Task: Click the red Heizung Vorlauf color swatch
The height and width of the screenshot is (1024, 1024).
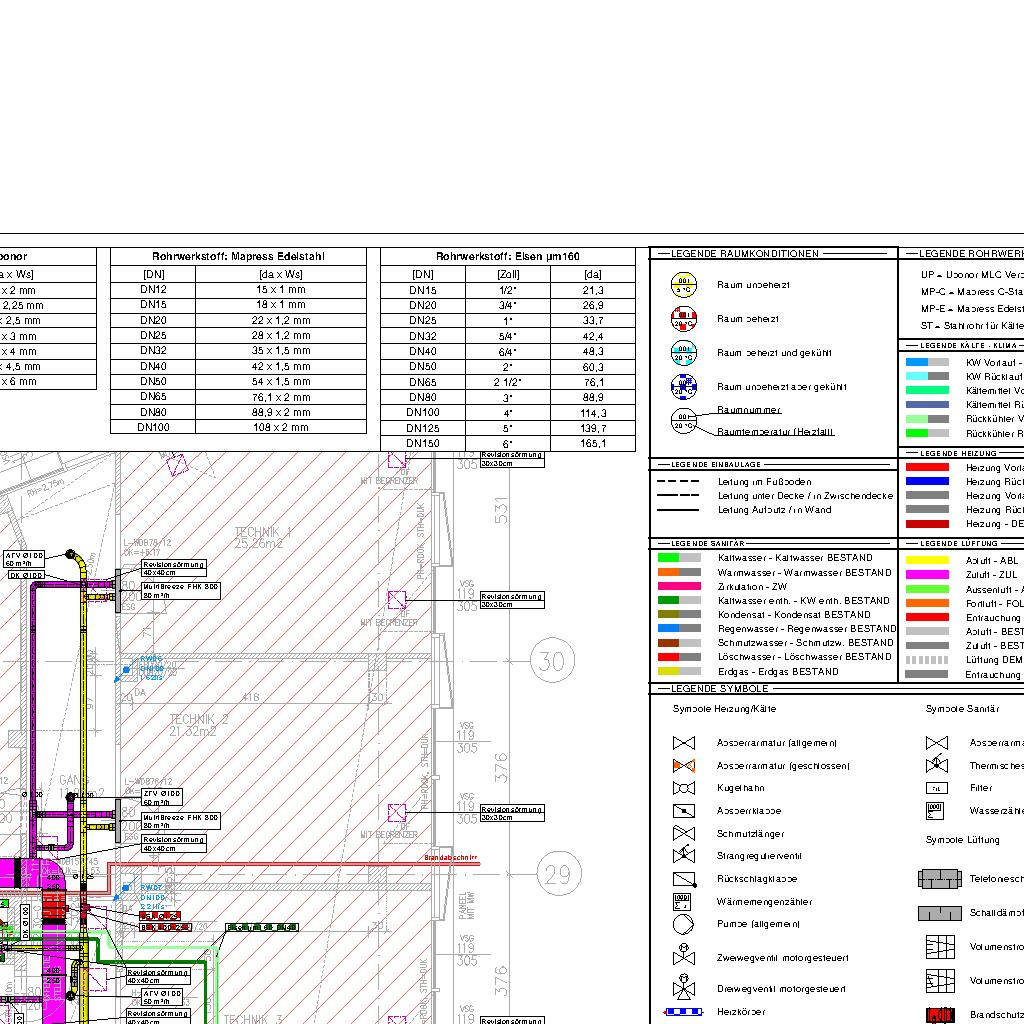Action: 926,467
